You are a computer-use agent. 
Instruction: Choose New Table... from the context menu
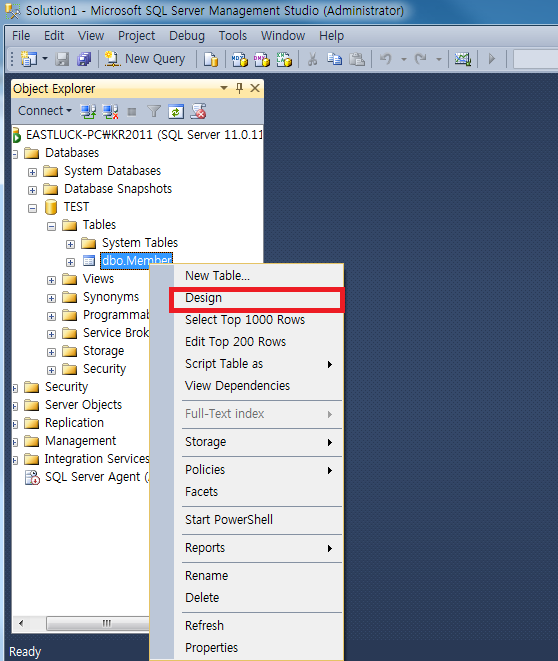217,276
